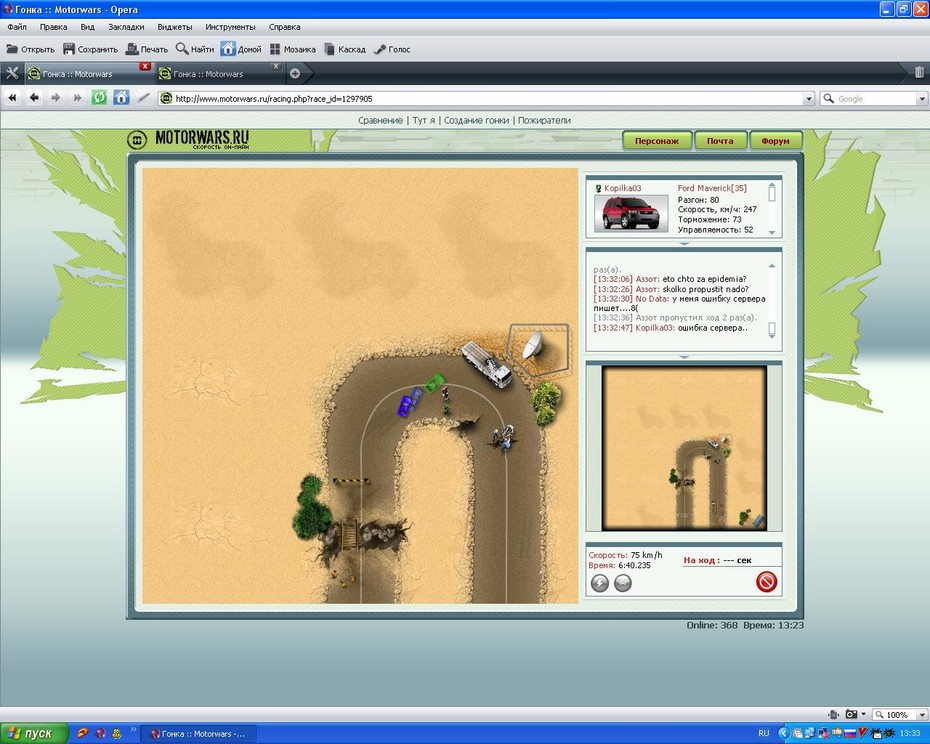This screenshot has width=930, height=744.
Task: Open a new tab with plus button
Action: [295, 74]
